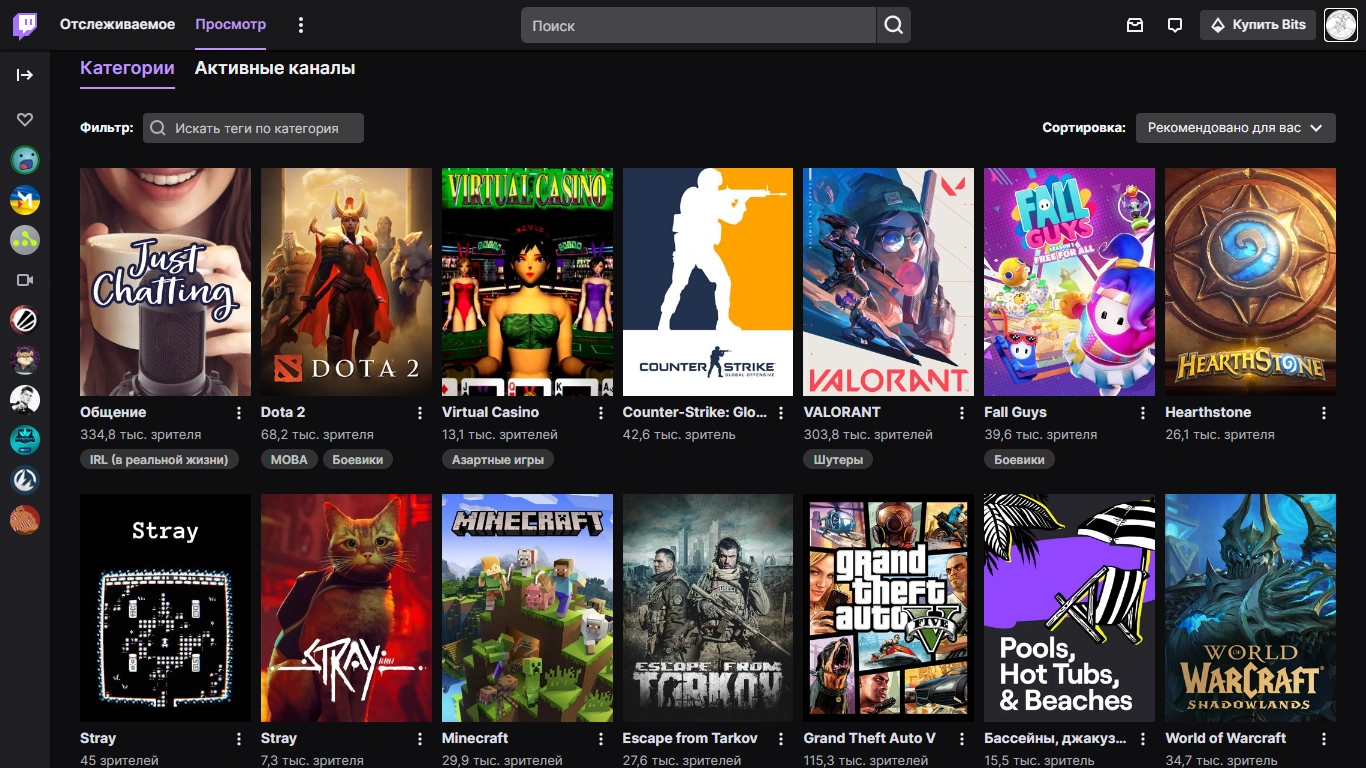Click the heart followed-channels icon in sidebar
The width and height of the screenshot is (1366, 768).
25,119
